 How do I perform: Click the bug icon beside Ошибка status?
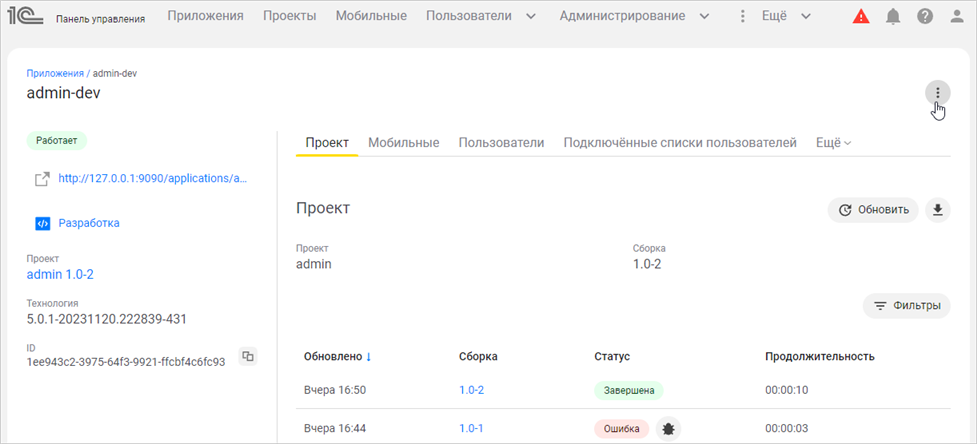[668, 428]
